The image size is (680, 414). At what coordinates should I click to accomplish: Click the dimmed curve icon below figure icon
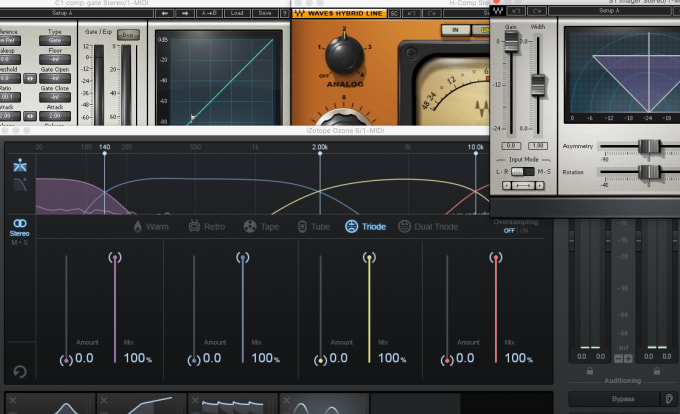click(x=20, y=185)
